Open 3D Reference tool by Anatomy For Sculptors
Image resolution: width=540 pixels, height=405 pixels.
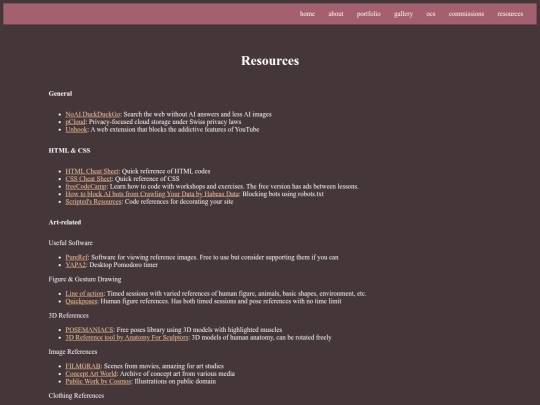click(127, 338)
